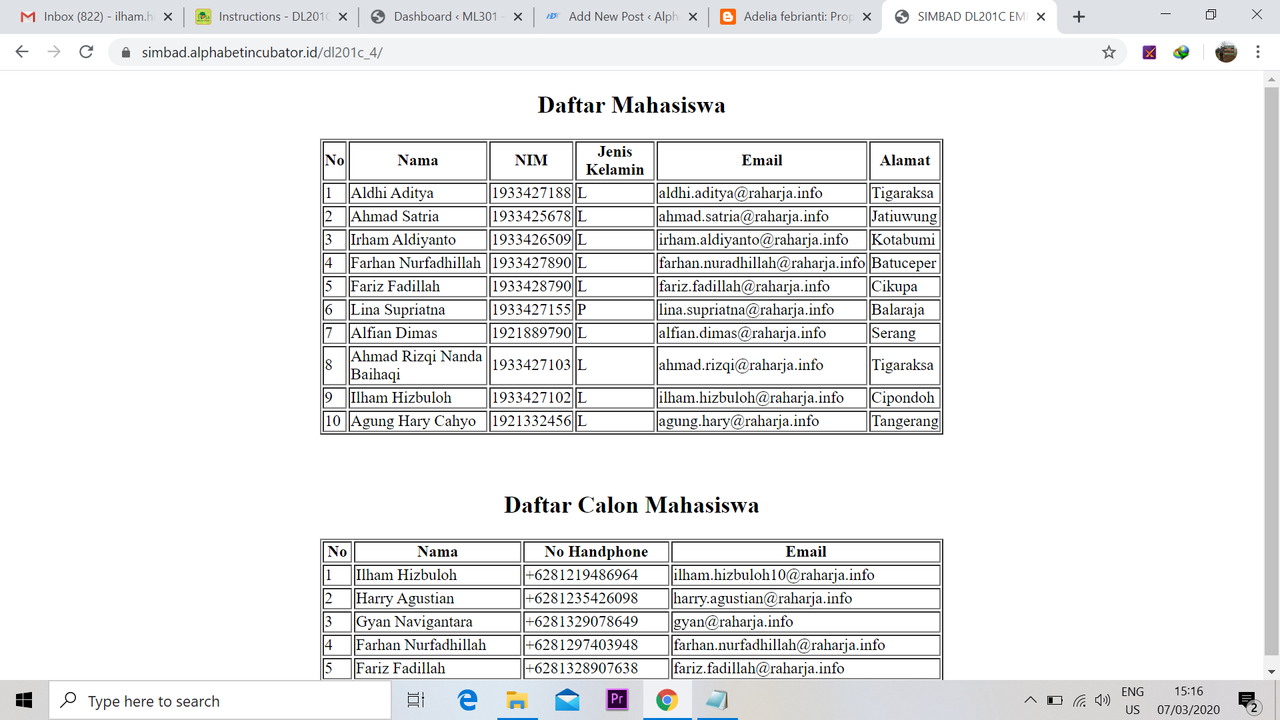Go back to the previous page
This screenshot has width=1280, height=720.
(22, 52)
